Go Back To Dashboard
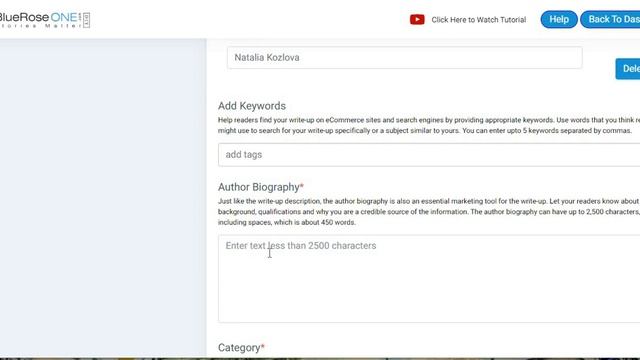 [611, 19]
